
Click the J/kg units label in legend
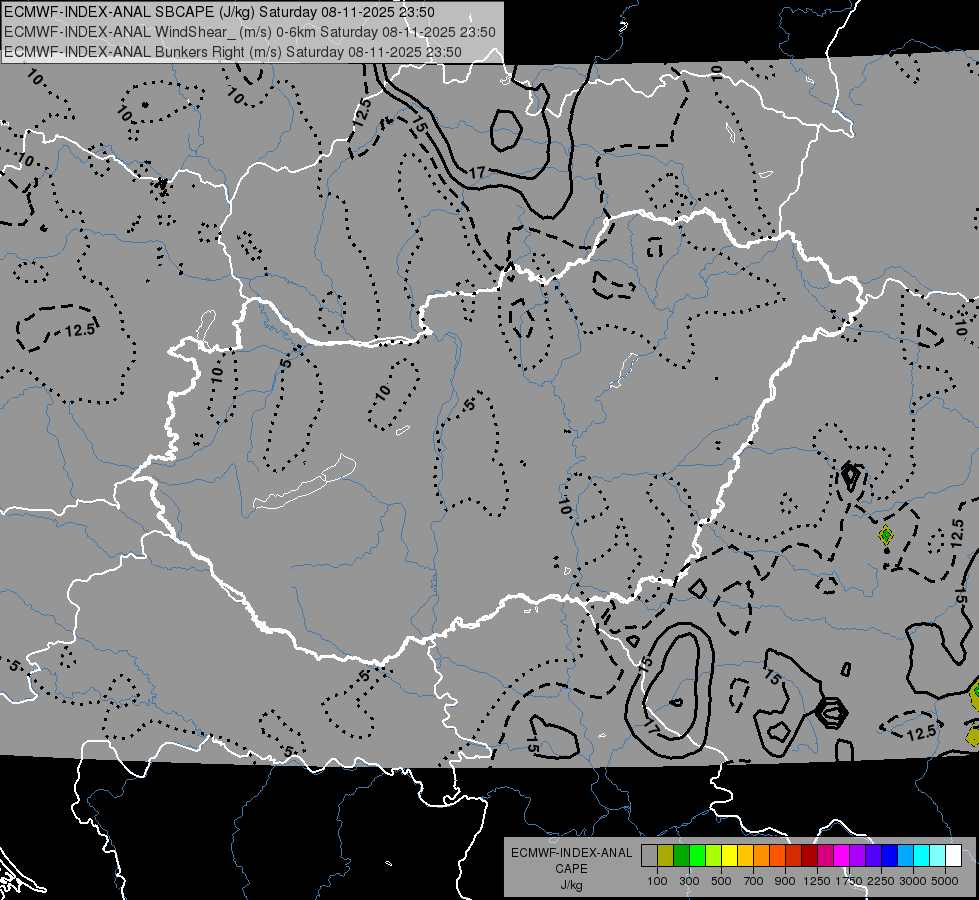coord(571,885)
